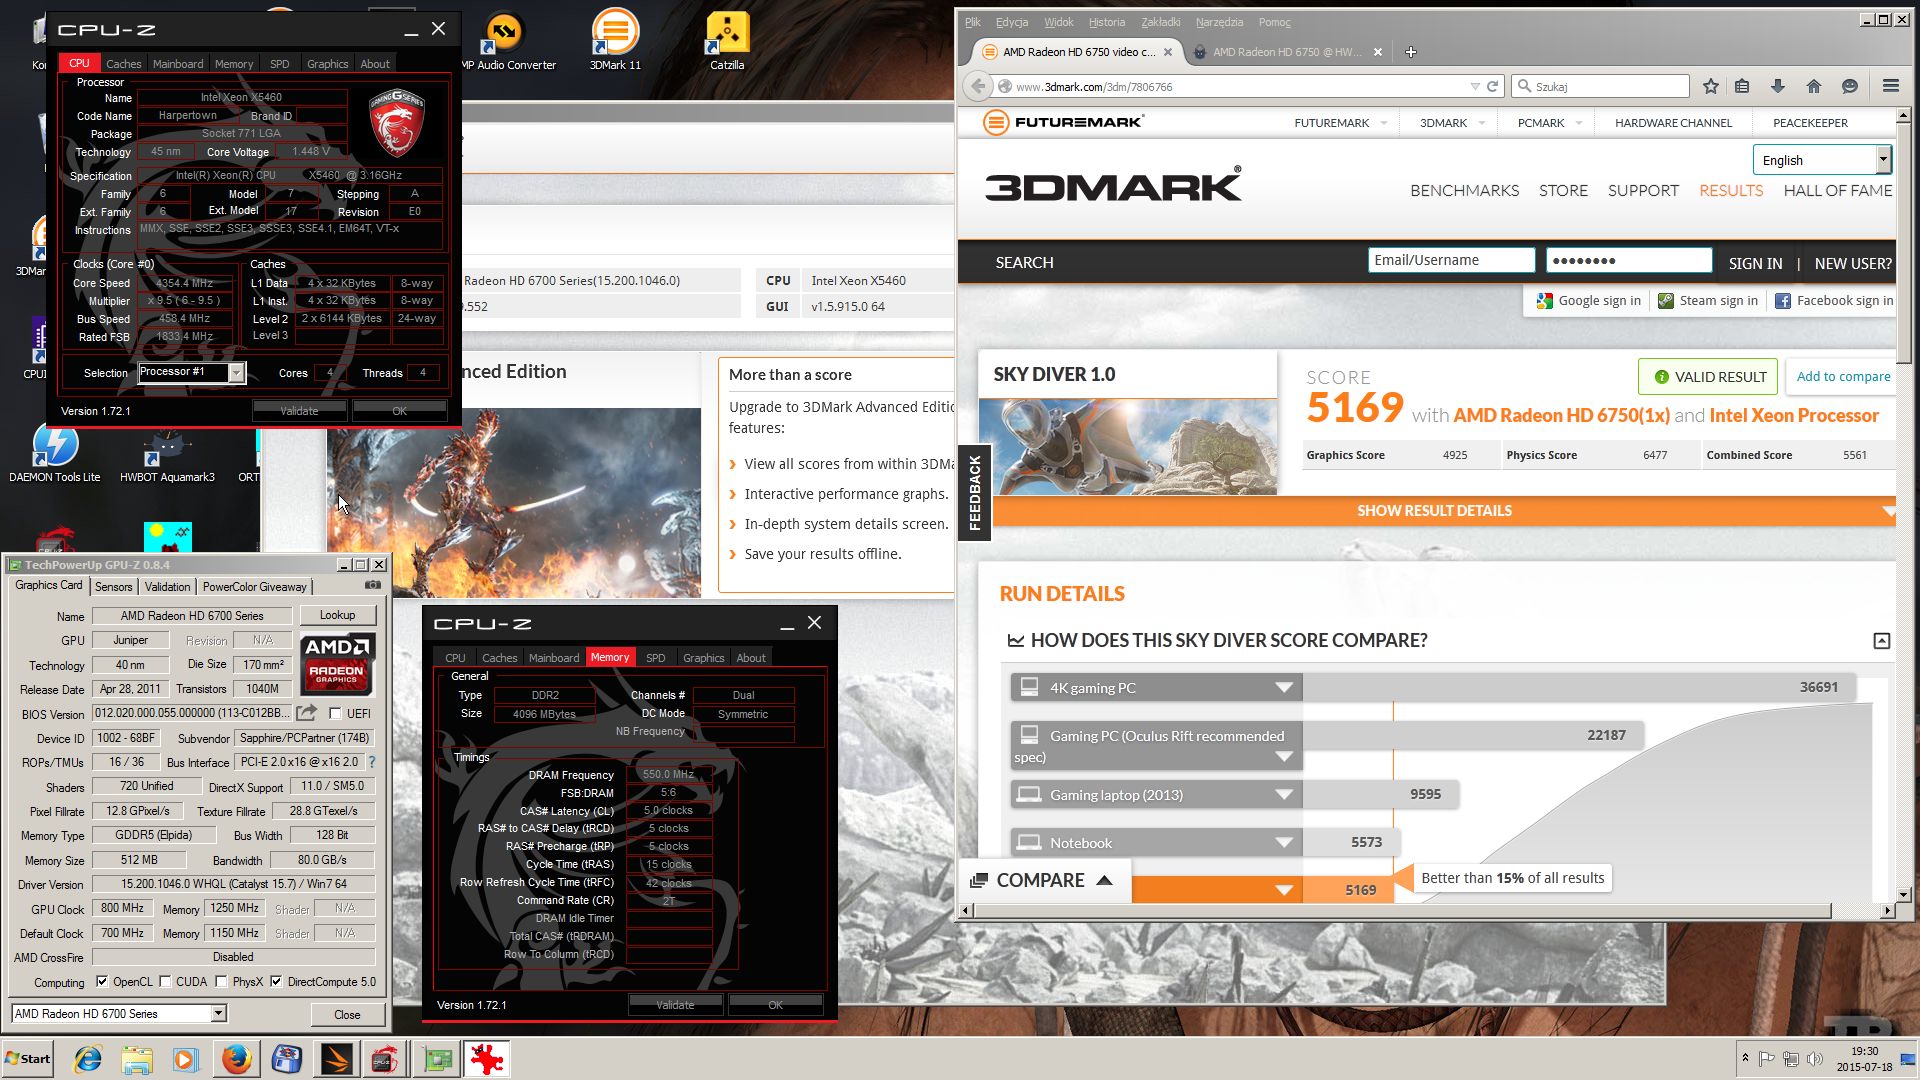Click the Szukaj search box

click(x=1600, y=86)
